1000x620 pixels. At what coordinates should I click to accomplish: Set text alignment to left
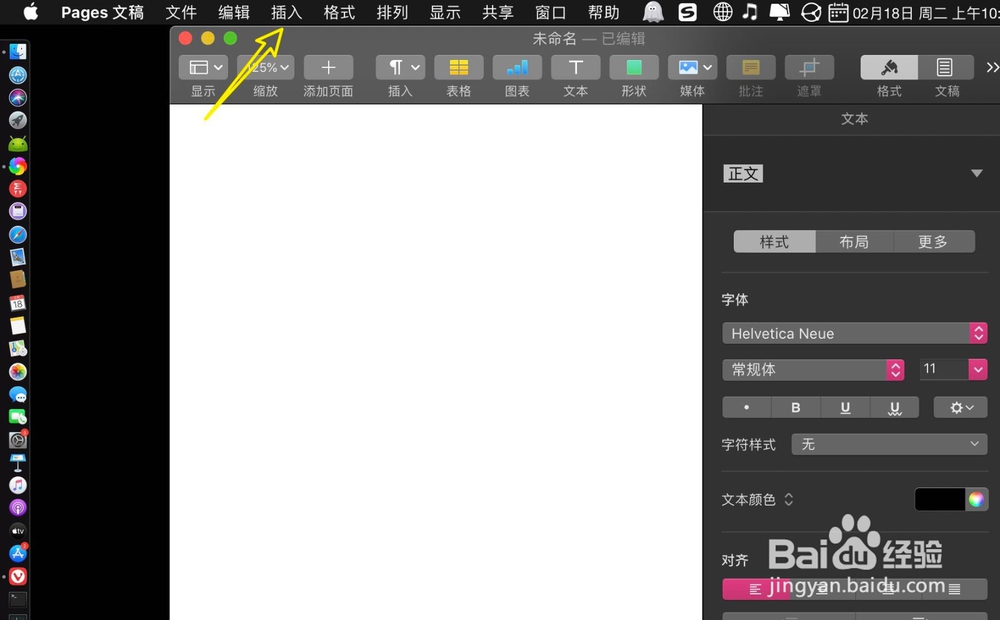[756, 589]
